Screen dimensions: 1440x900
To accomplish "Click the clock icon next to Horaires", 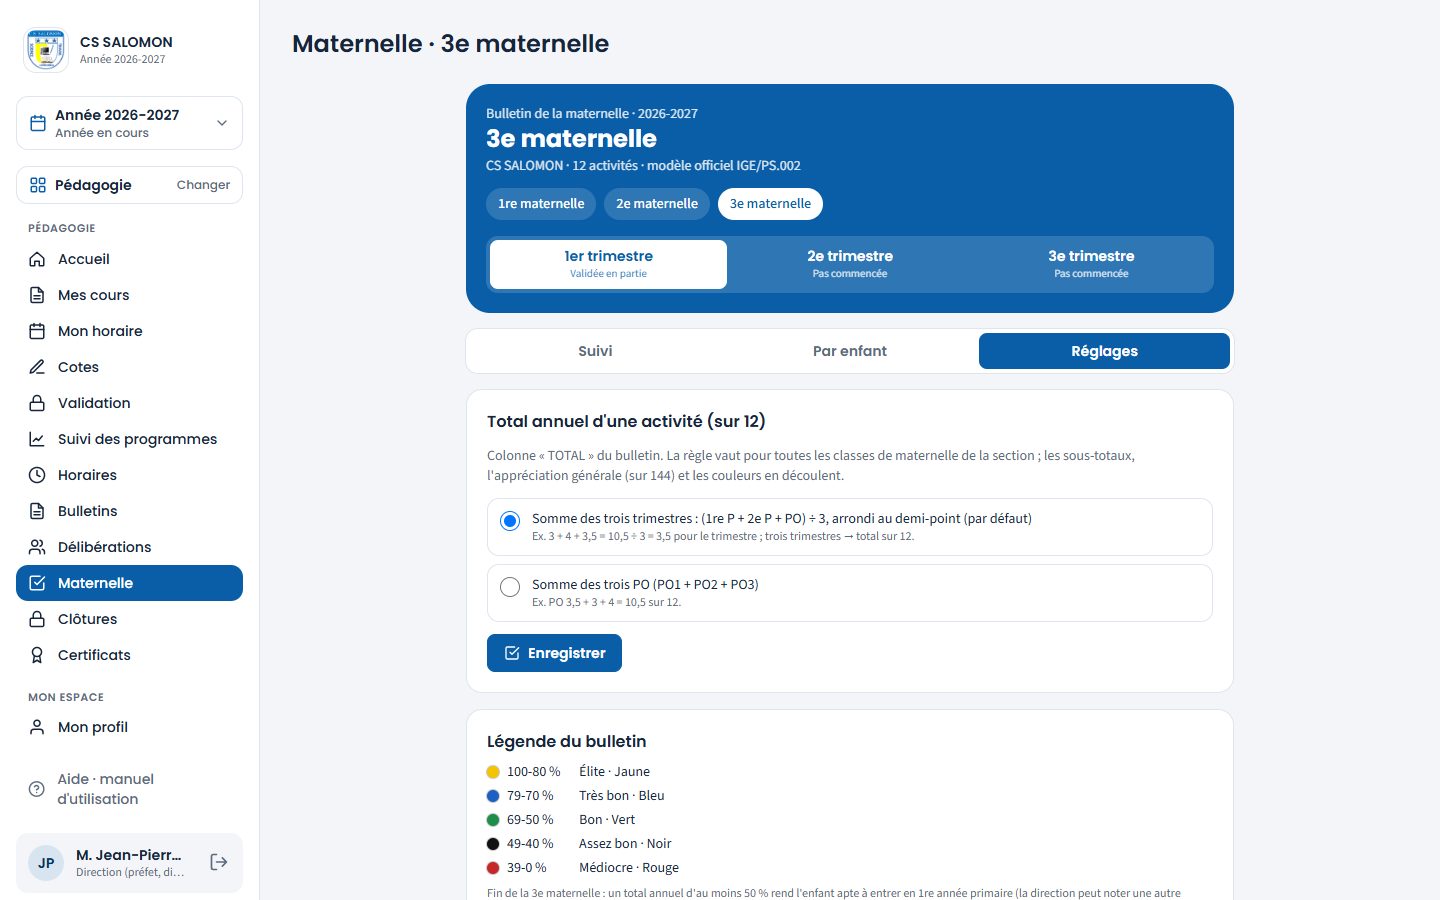I will pos(37,475).
